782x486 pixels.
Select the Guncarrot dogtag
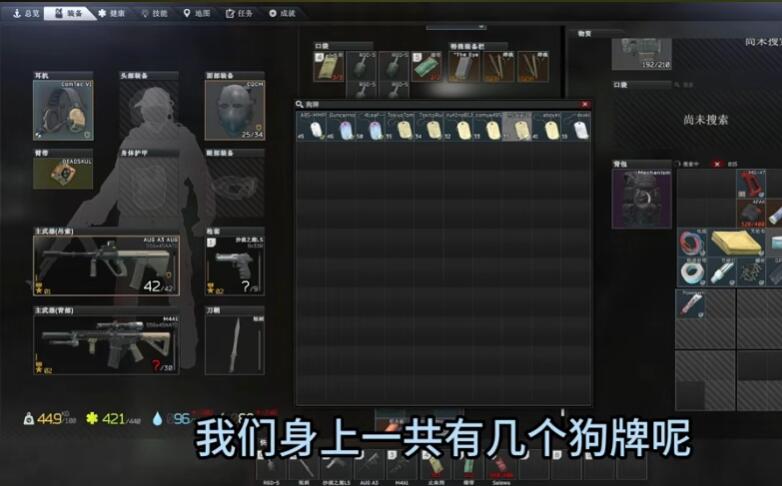point(341,126)
